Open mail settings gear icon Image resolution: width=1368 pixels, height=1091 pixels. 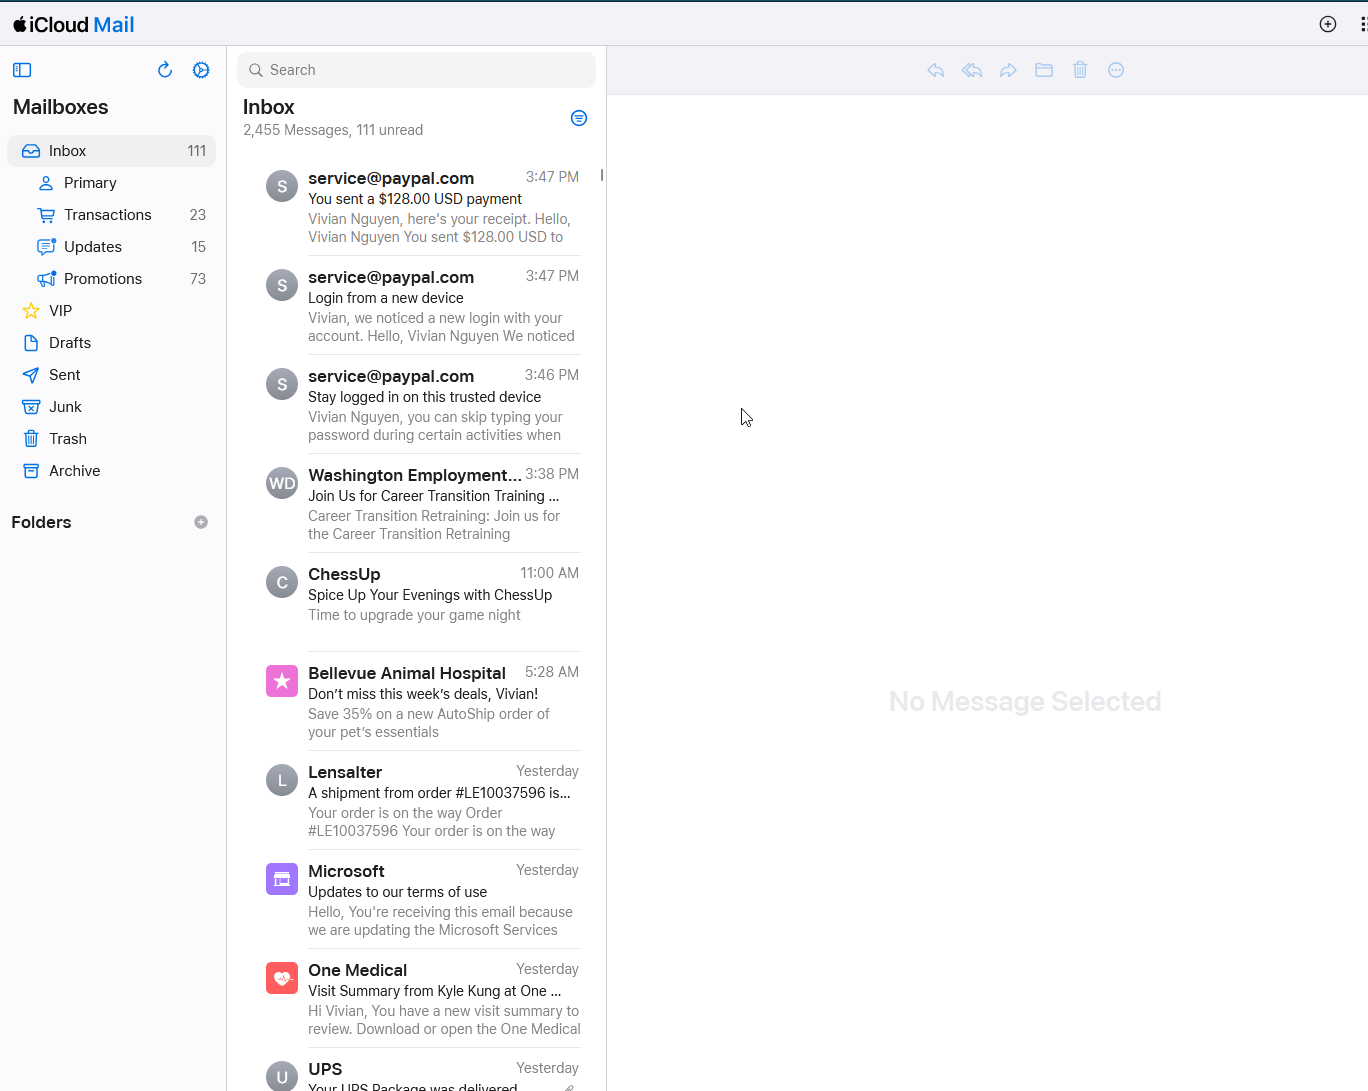pos(201,70)
